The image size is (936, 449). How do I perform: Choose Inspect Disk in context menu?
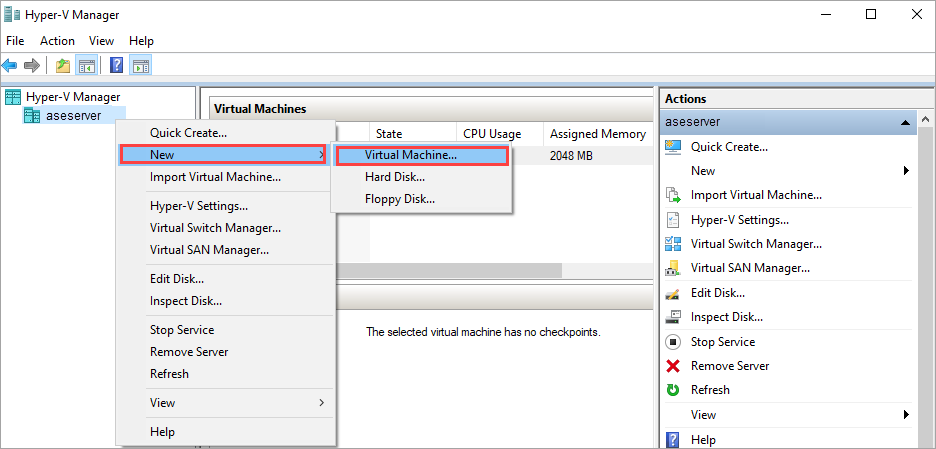224,301
